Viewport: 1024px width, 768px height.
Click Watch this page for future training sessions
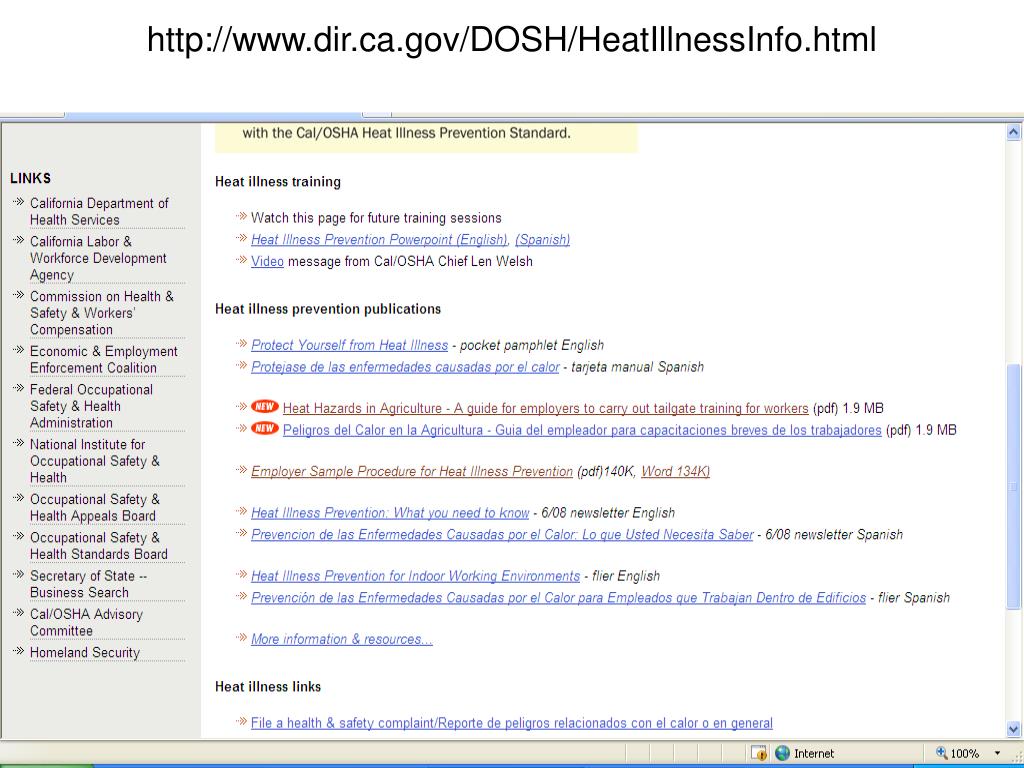[376, 218]
